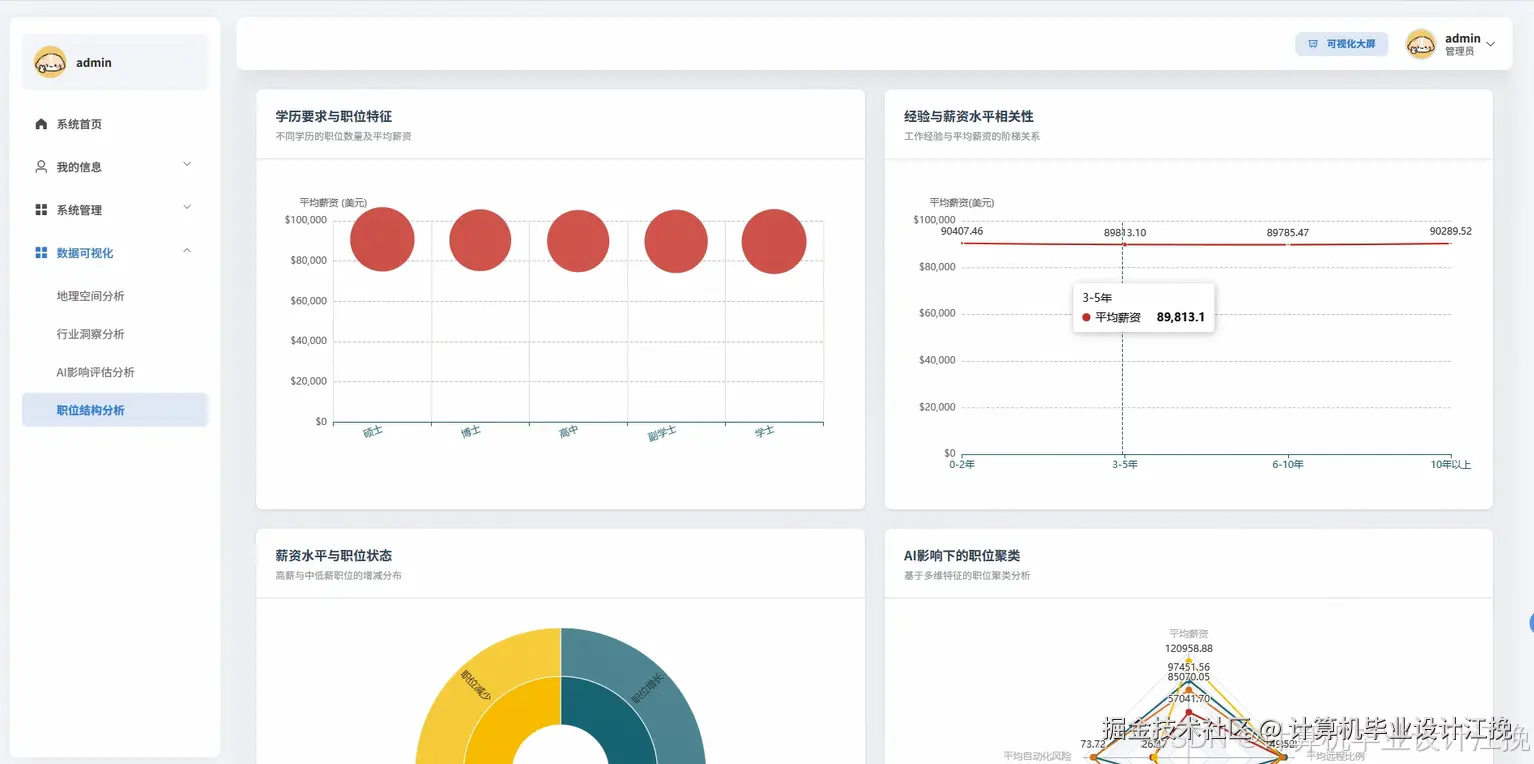Screen dimensions: 1534x764
Task: Click the grid icon beside 系统管理
Action: [41, 210]
